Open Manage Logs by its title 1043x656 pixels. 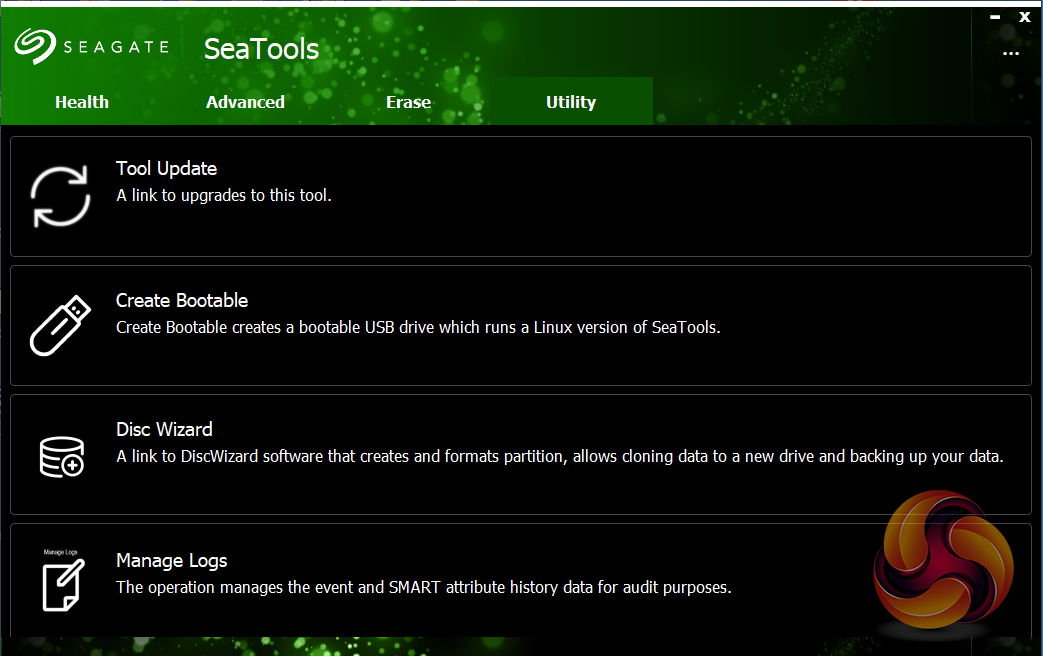click(x=172, y=561)
